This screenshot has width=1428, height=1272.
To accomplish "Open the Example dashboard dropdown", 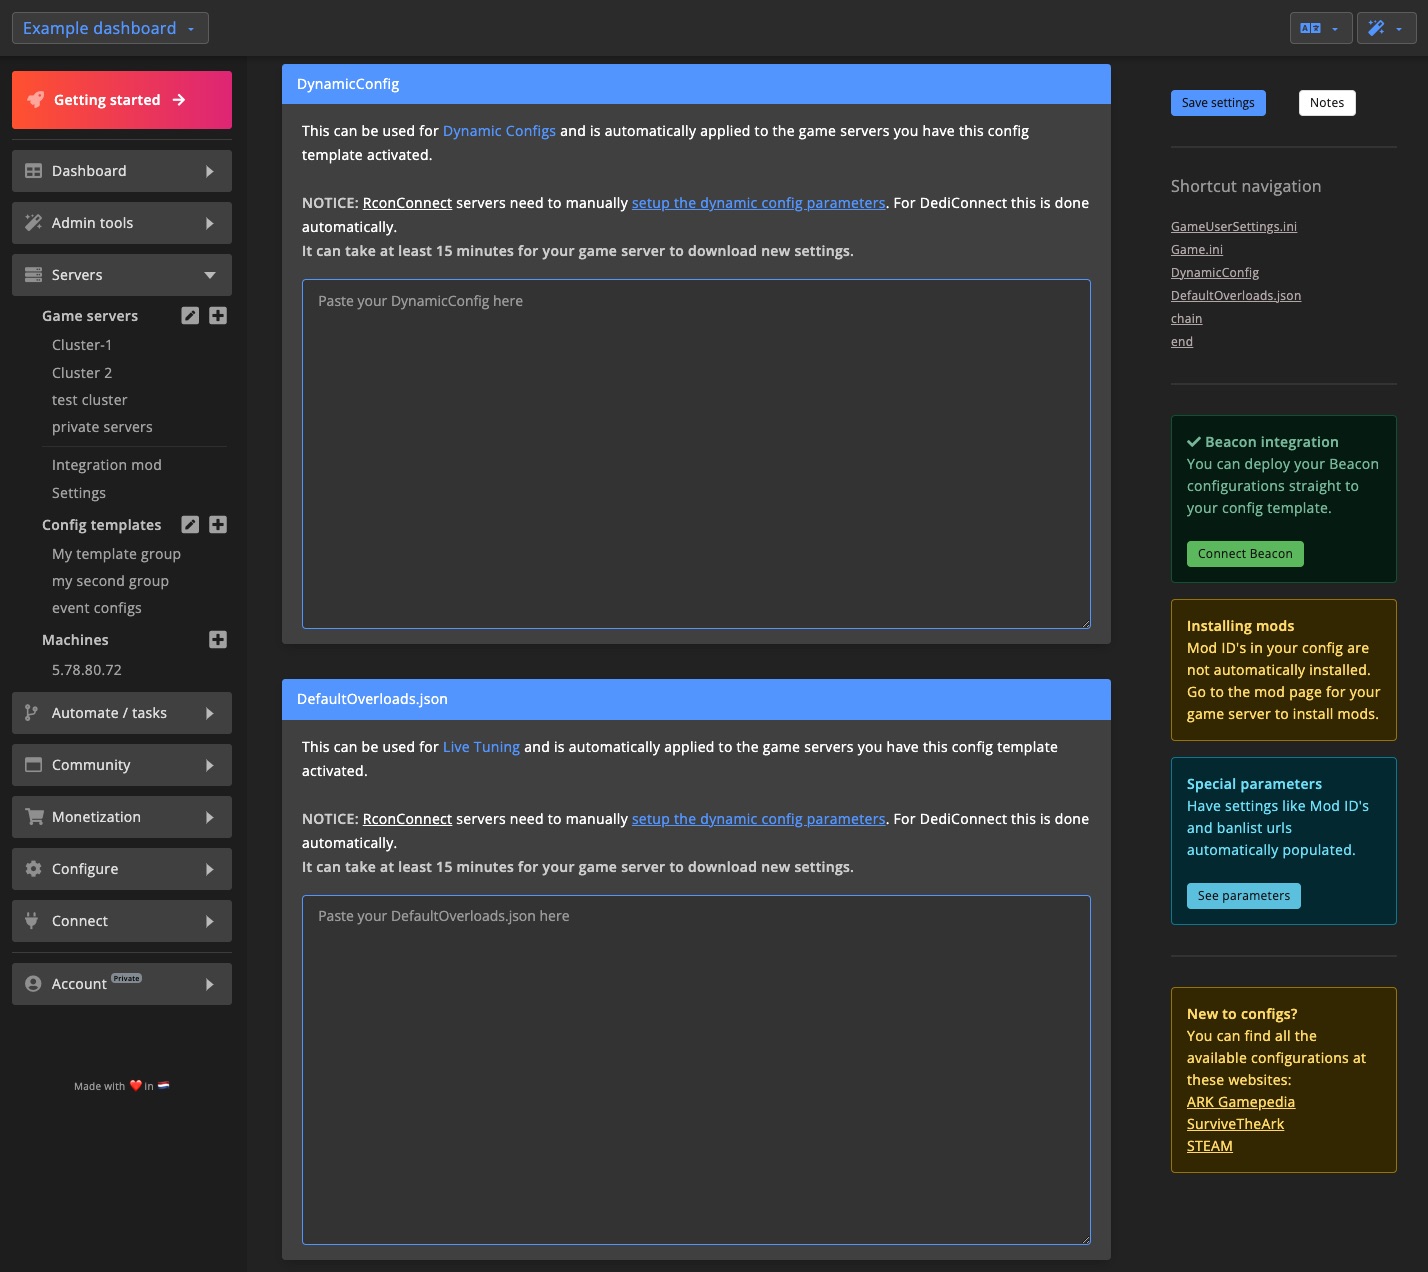I will coord(109,27).
